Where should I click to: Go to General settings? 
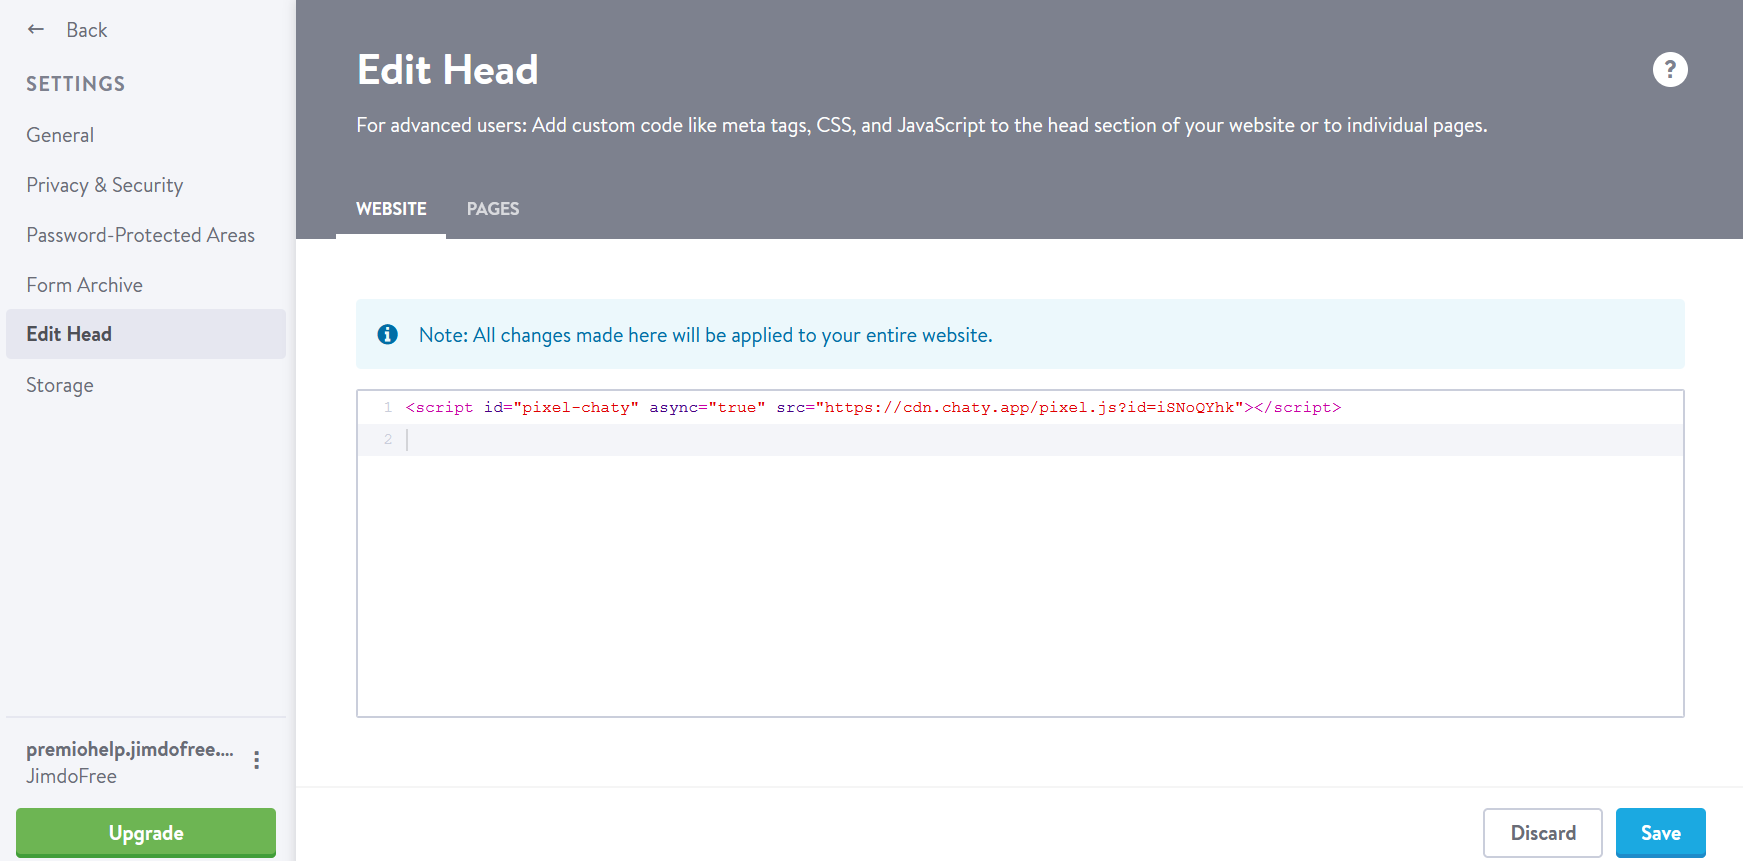tap(60, 135)
